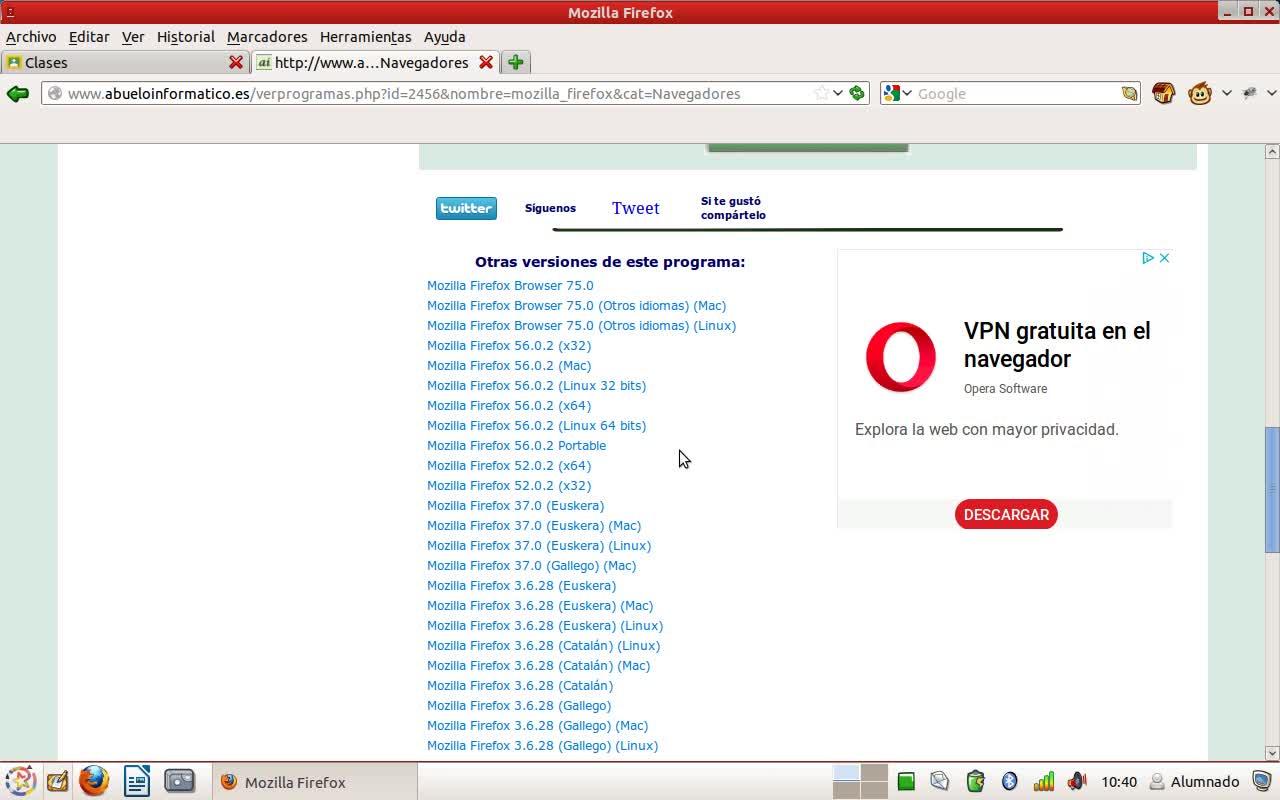Open the Mozilla Firefox 56.0.2 (x32) link
Image resolution: width=1280 pixels, height=800 pixels.
pyautogui.click(x=509, y=345)
